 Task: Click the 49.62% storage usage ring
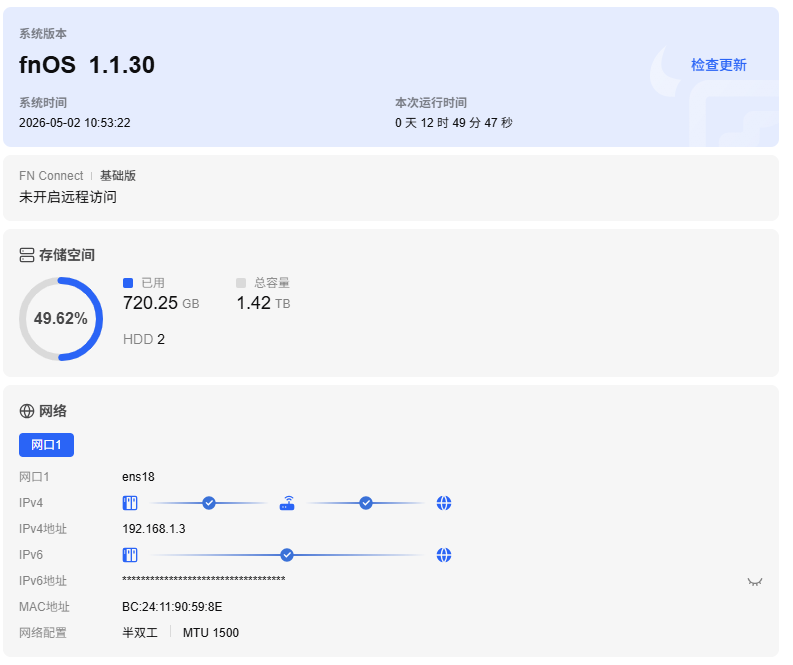pos(61,319)
